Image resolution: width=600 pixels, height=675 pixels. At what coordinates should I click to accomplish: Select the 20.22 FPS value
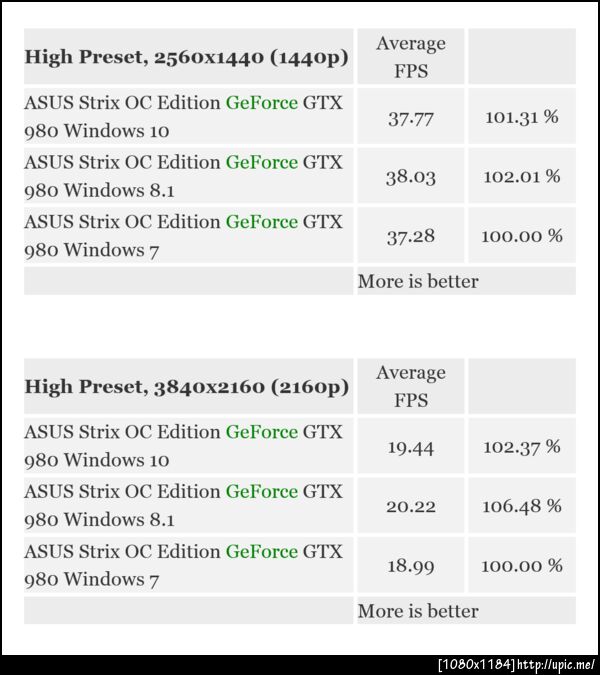click(410, 507)
